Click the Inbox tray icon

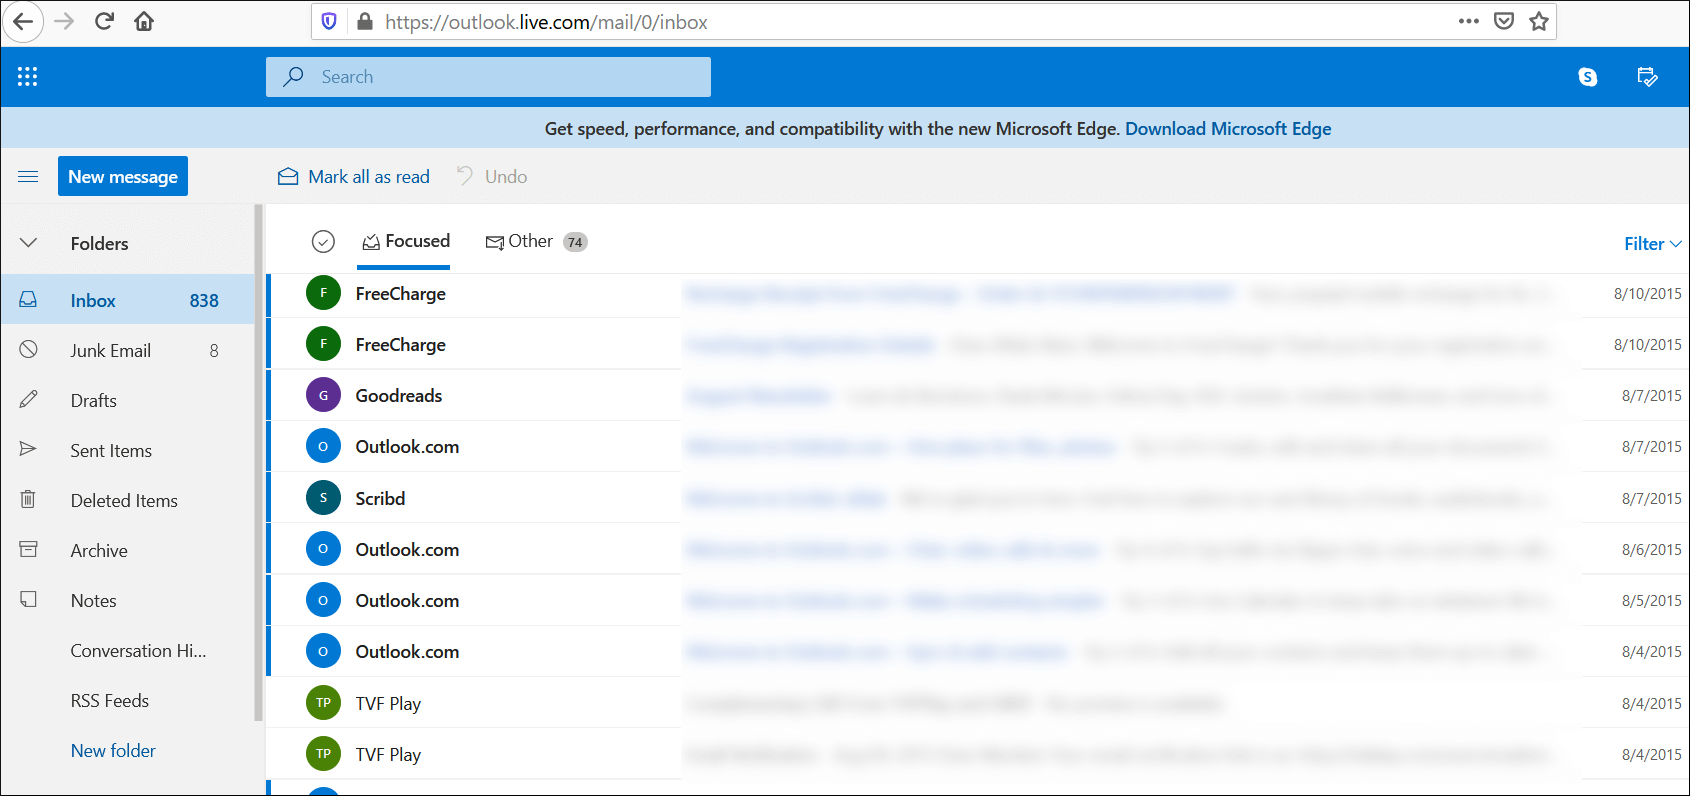pos(28,300)
